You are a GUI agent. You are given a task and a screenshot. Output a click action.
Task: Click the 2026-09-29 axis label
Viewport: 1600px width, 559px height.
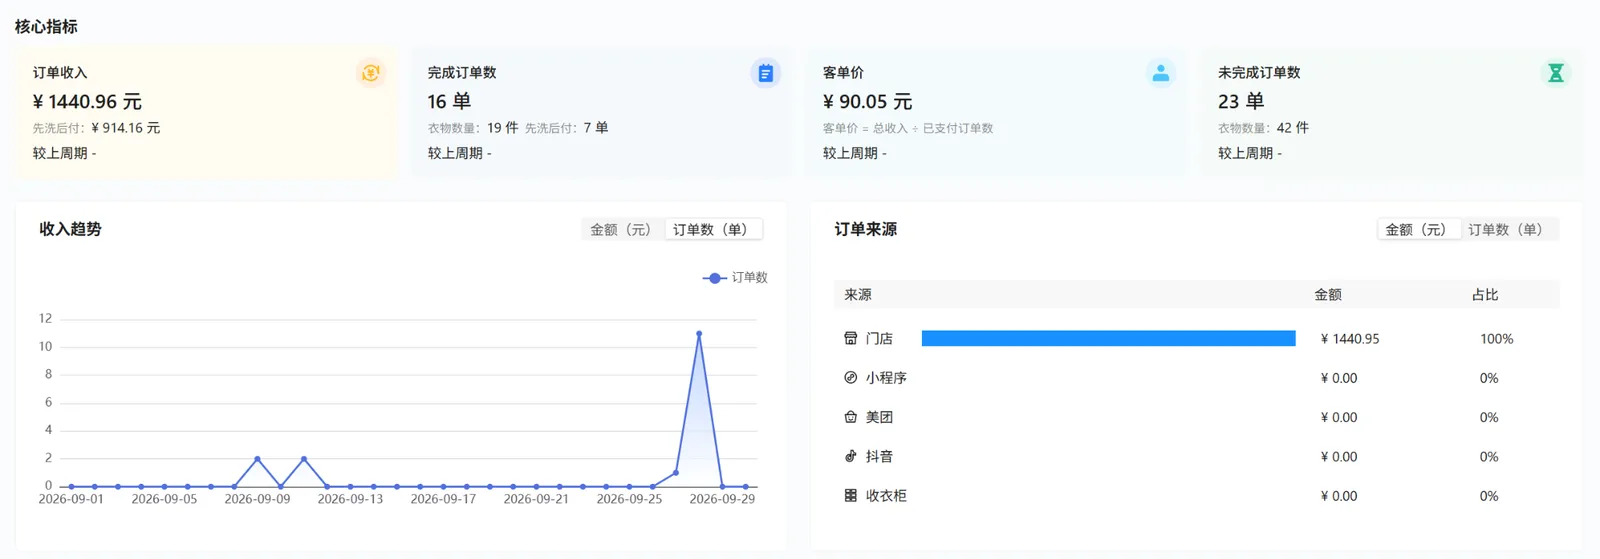pos(722,499)
